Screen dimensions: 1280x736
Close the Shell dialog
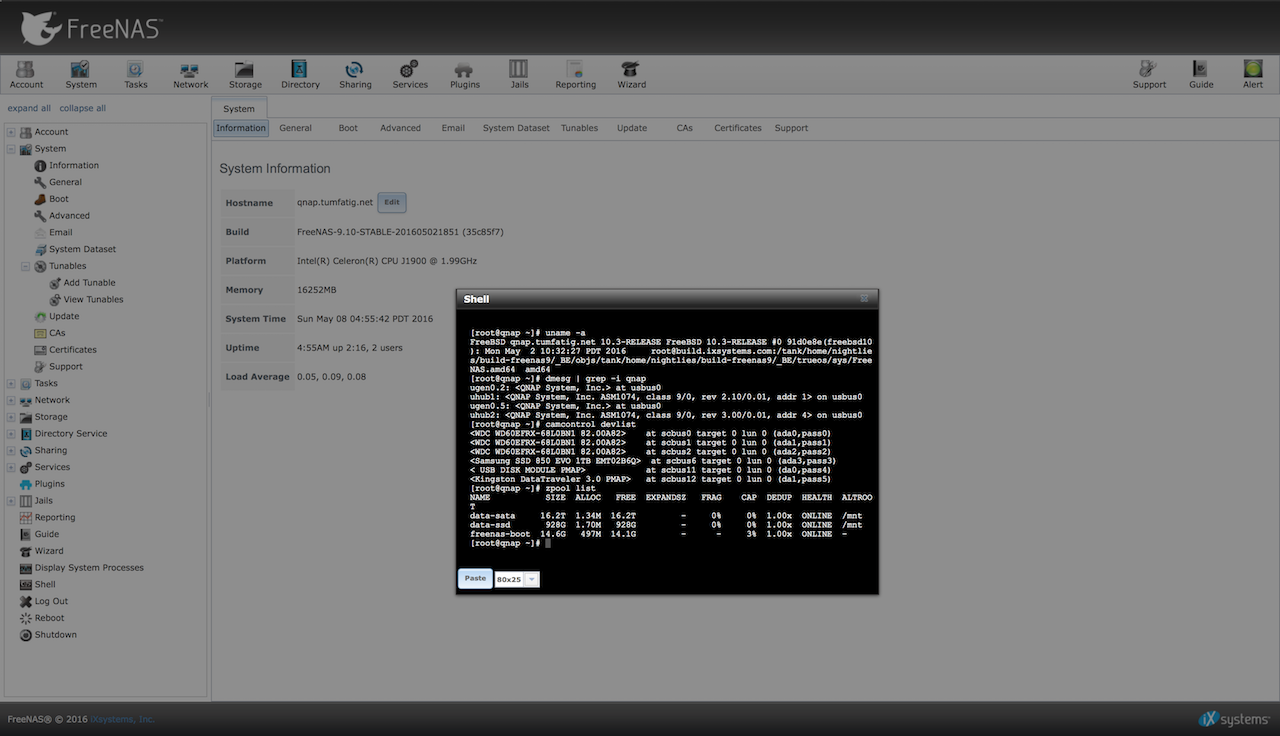(x=865, y=298)
